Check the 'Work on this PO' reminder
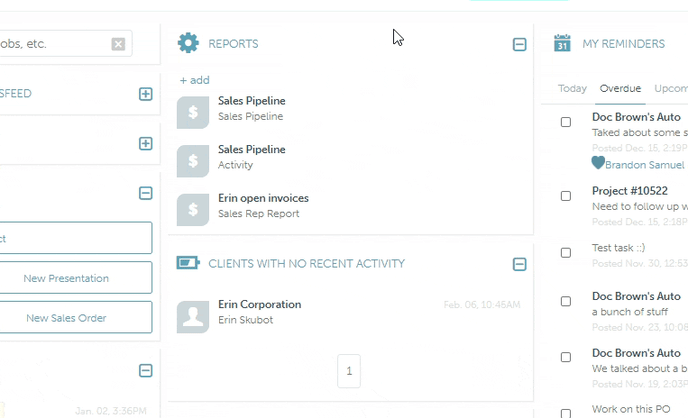Screen dimensions: 688x418 coord(566,413)
